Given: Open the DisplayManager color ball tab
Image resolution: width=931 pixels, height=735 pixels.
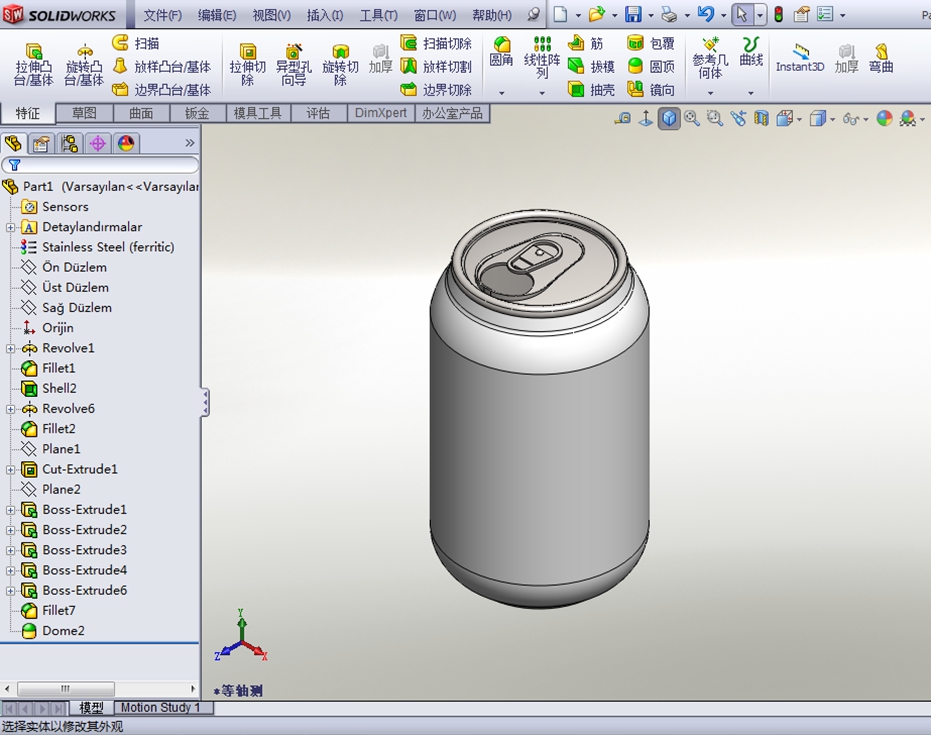Looking at the screenshot, I should [126, 143].
